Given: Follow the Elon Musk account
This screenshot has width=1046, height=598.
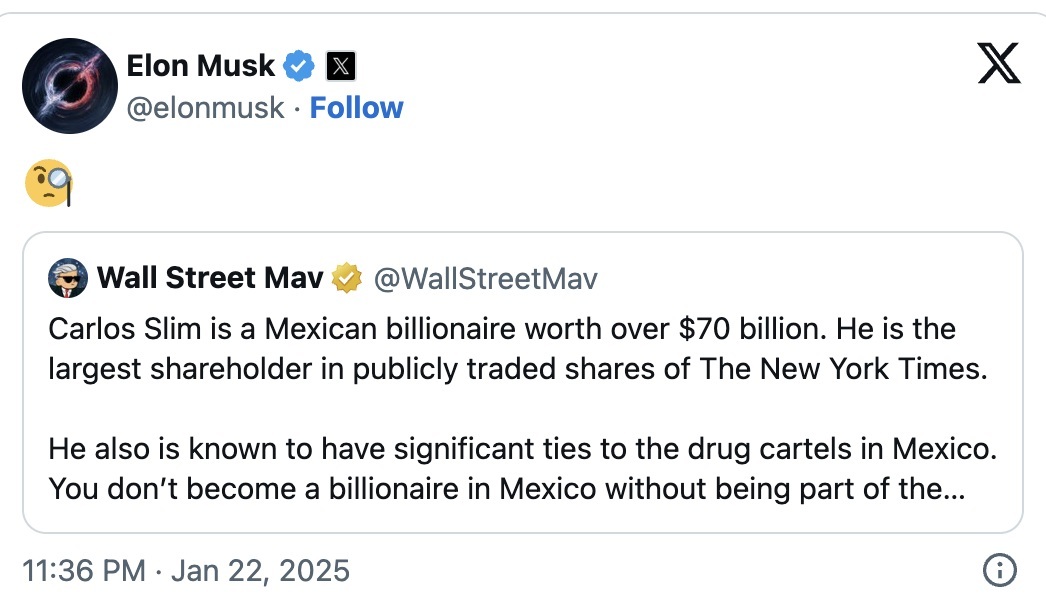Looking at the screenshot, I should click(356, 107).
